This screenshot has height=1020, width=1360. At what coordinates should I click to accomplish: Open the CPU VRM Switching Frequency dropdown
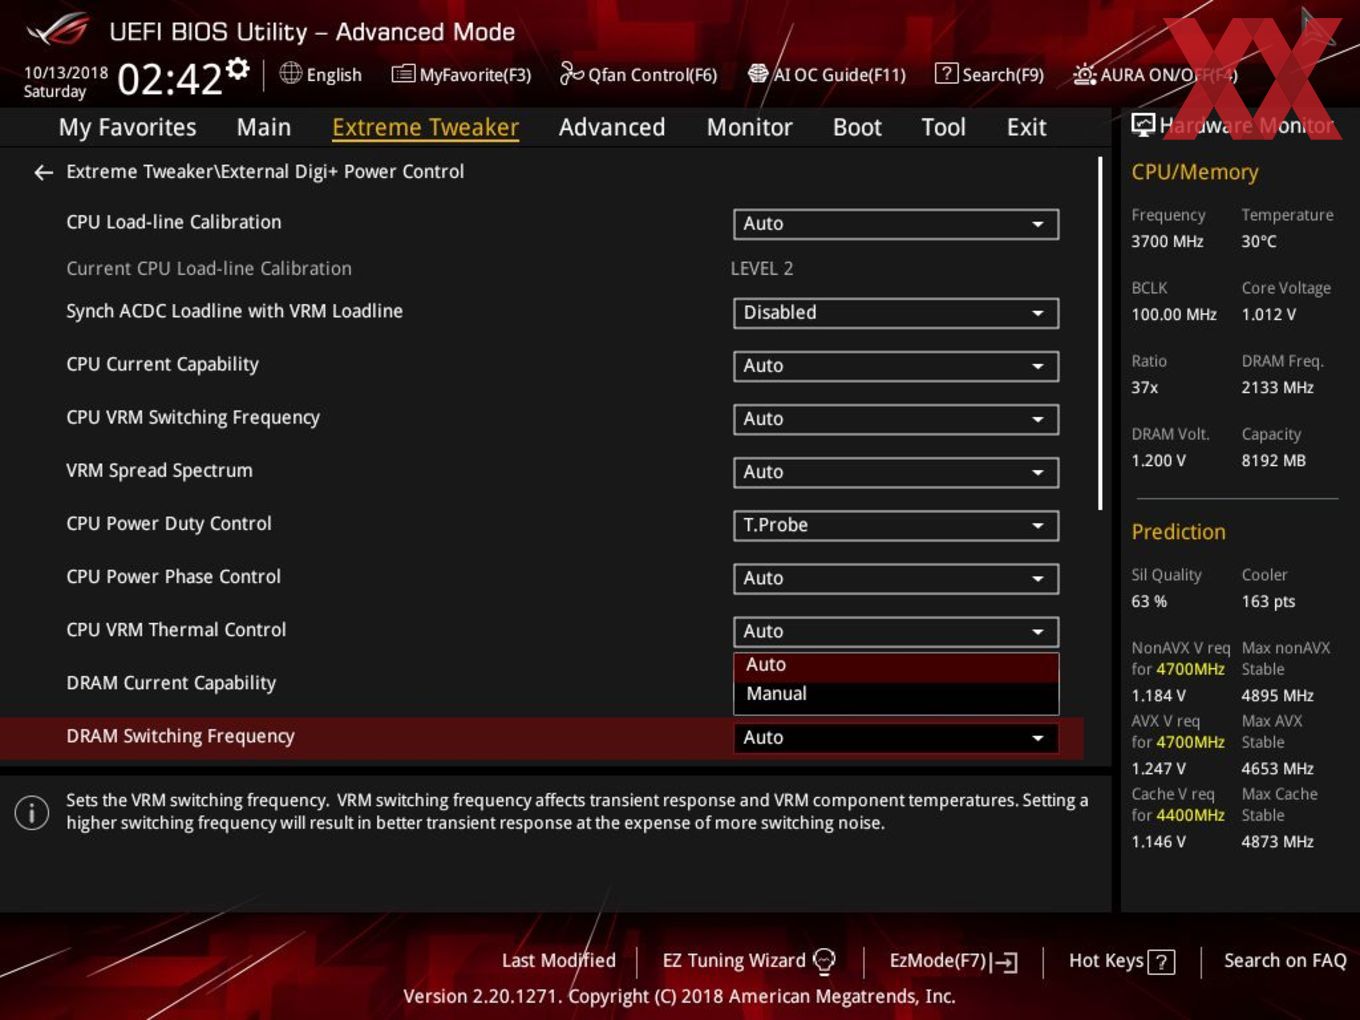pos(896,419)
